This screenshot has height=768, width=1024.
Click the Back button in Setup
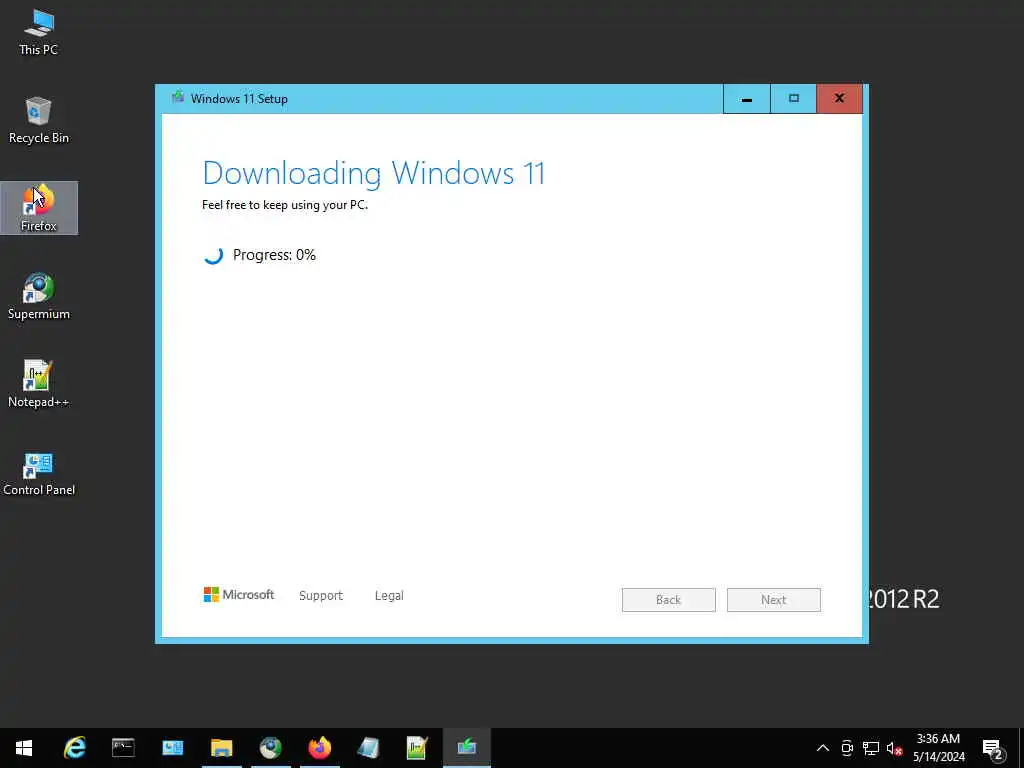669,600
